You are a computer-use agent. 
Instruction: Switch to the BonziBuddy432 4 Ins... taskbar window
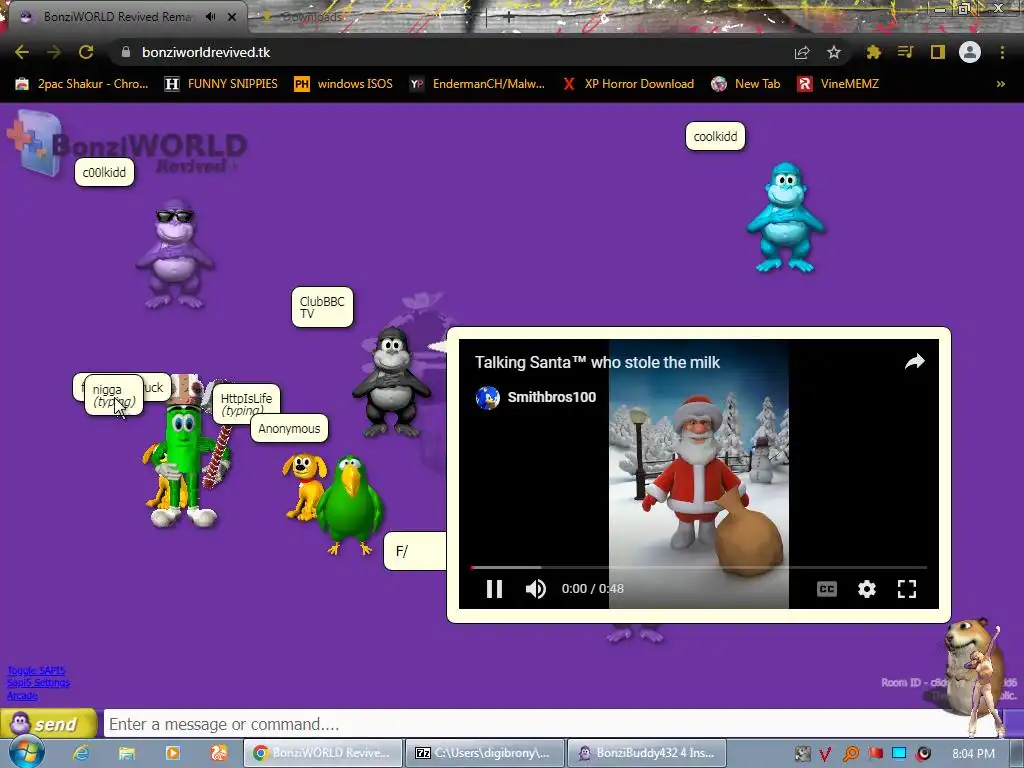coord(647,753)
